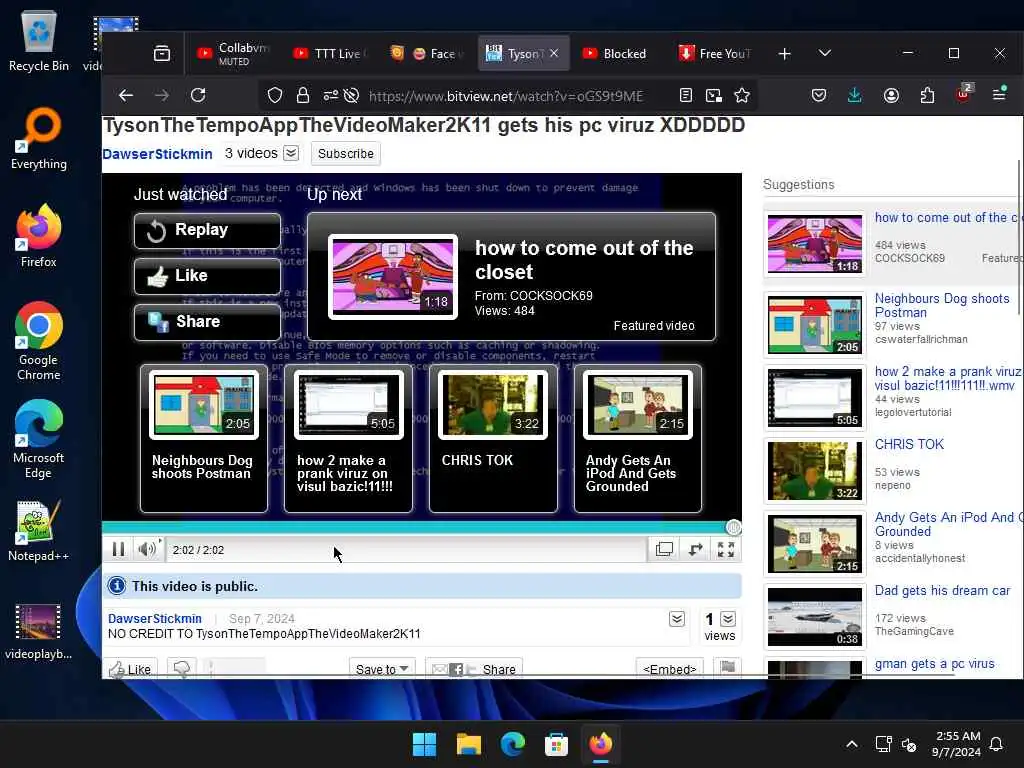
Task: Open how 2 make a prank viruz suggestion link
Action: click(x=948, y=378)
